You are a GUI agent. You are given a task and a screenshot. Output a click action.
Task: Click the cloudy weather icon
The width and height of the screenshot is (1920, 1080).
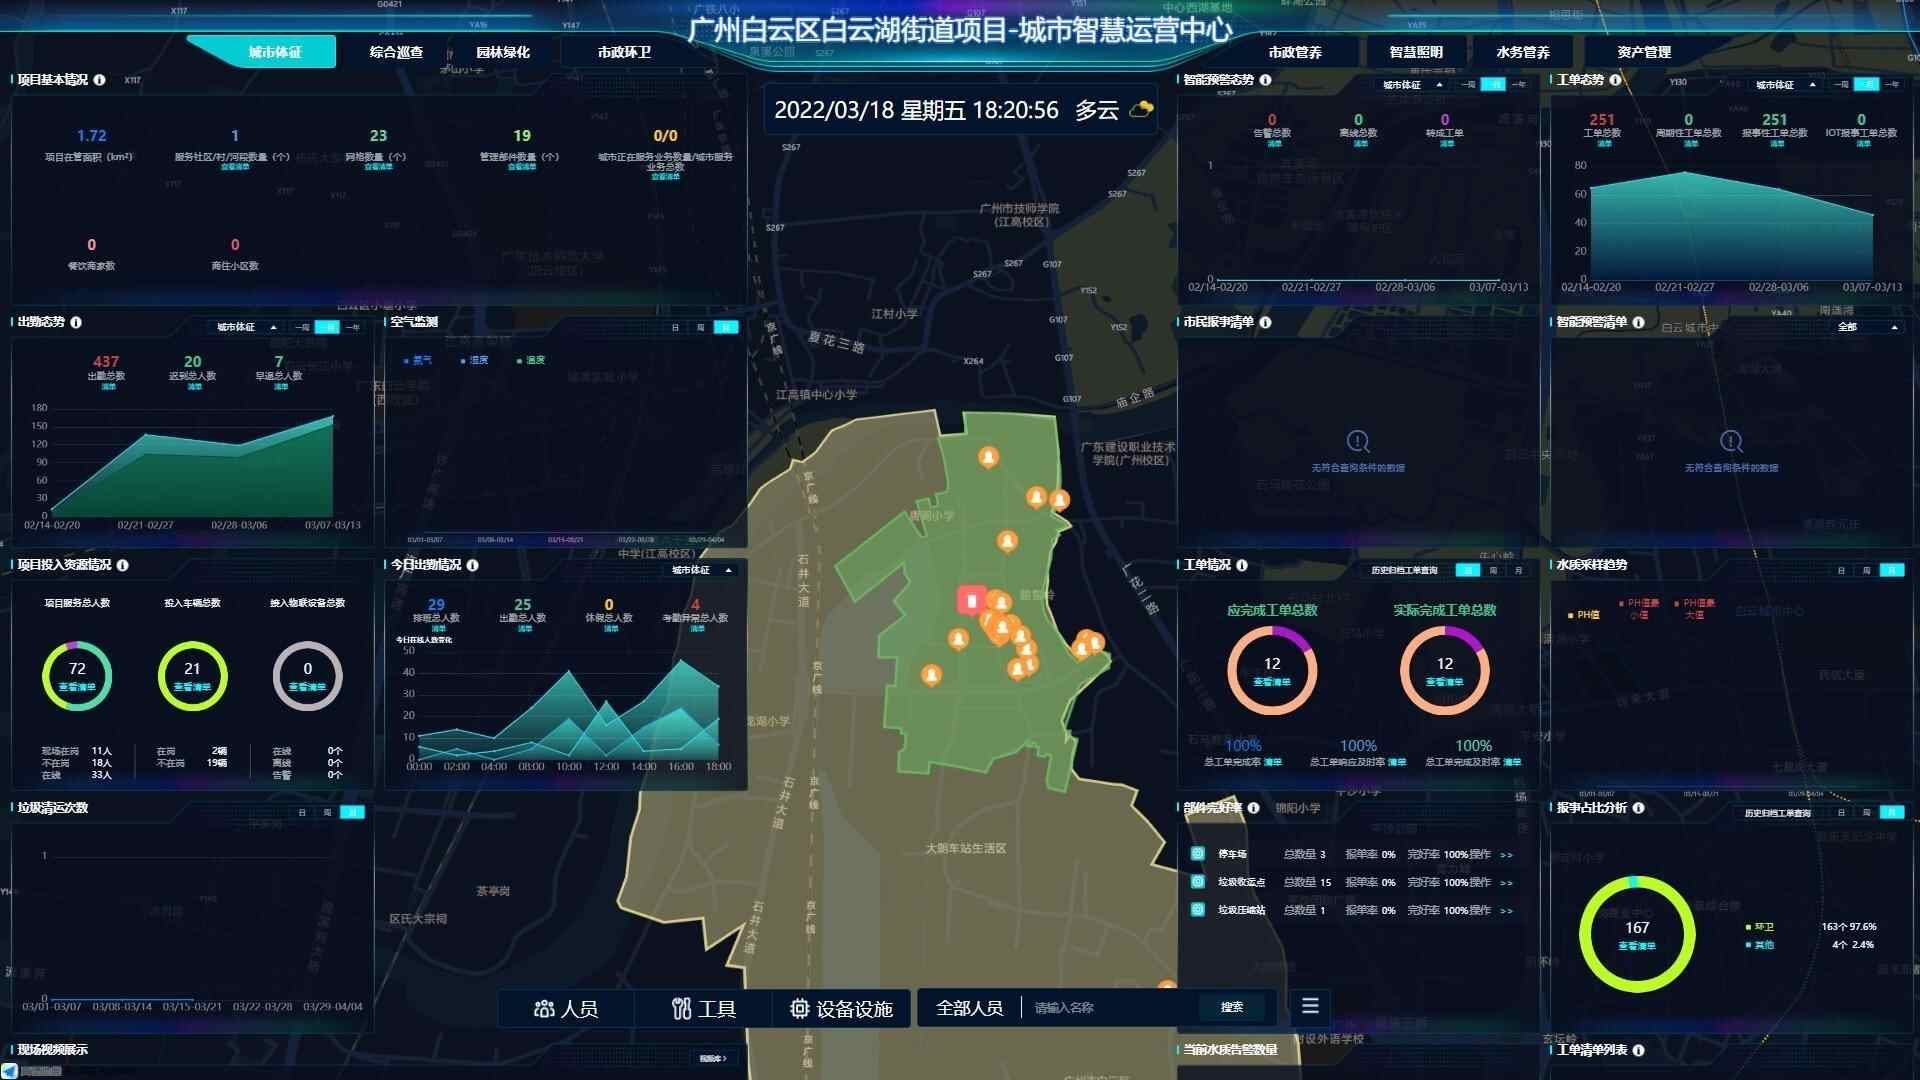pos(1140,110)
